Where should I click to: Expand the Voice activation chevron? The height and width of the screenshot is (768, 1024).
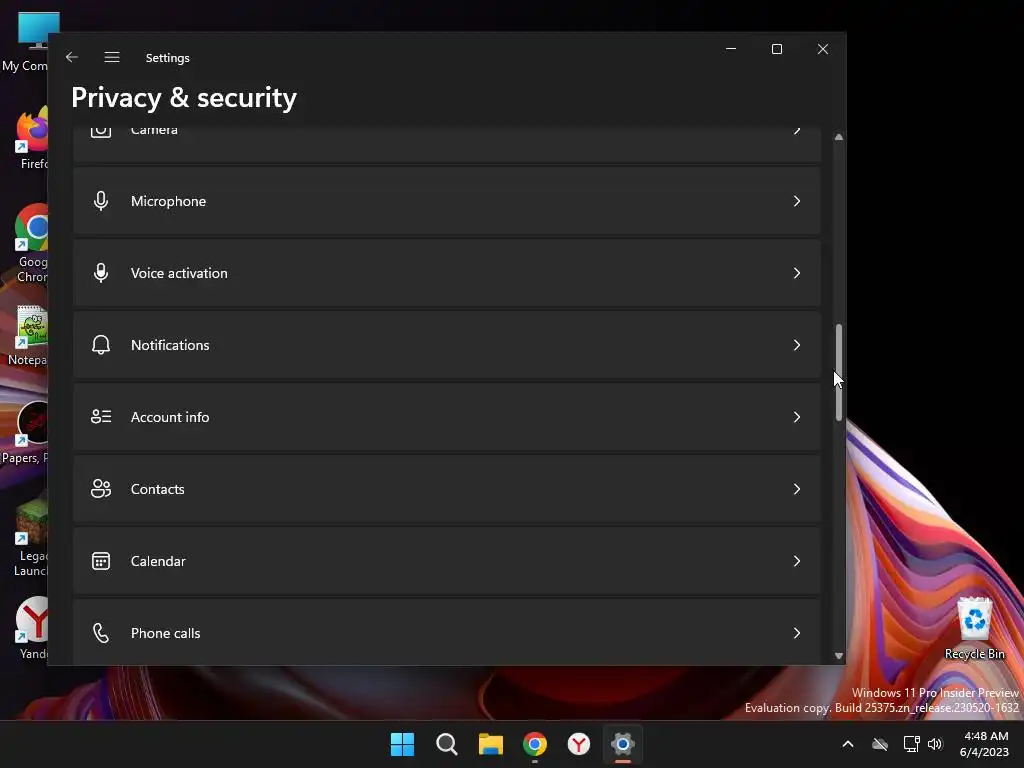coord(797,273)
